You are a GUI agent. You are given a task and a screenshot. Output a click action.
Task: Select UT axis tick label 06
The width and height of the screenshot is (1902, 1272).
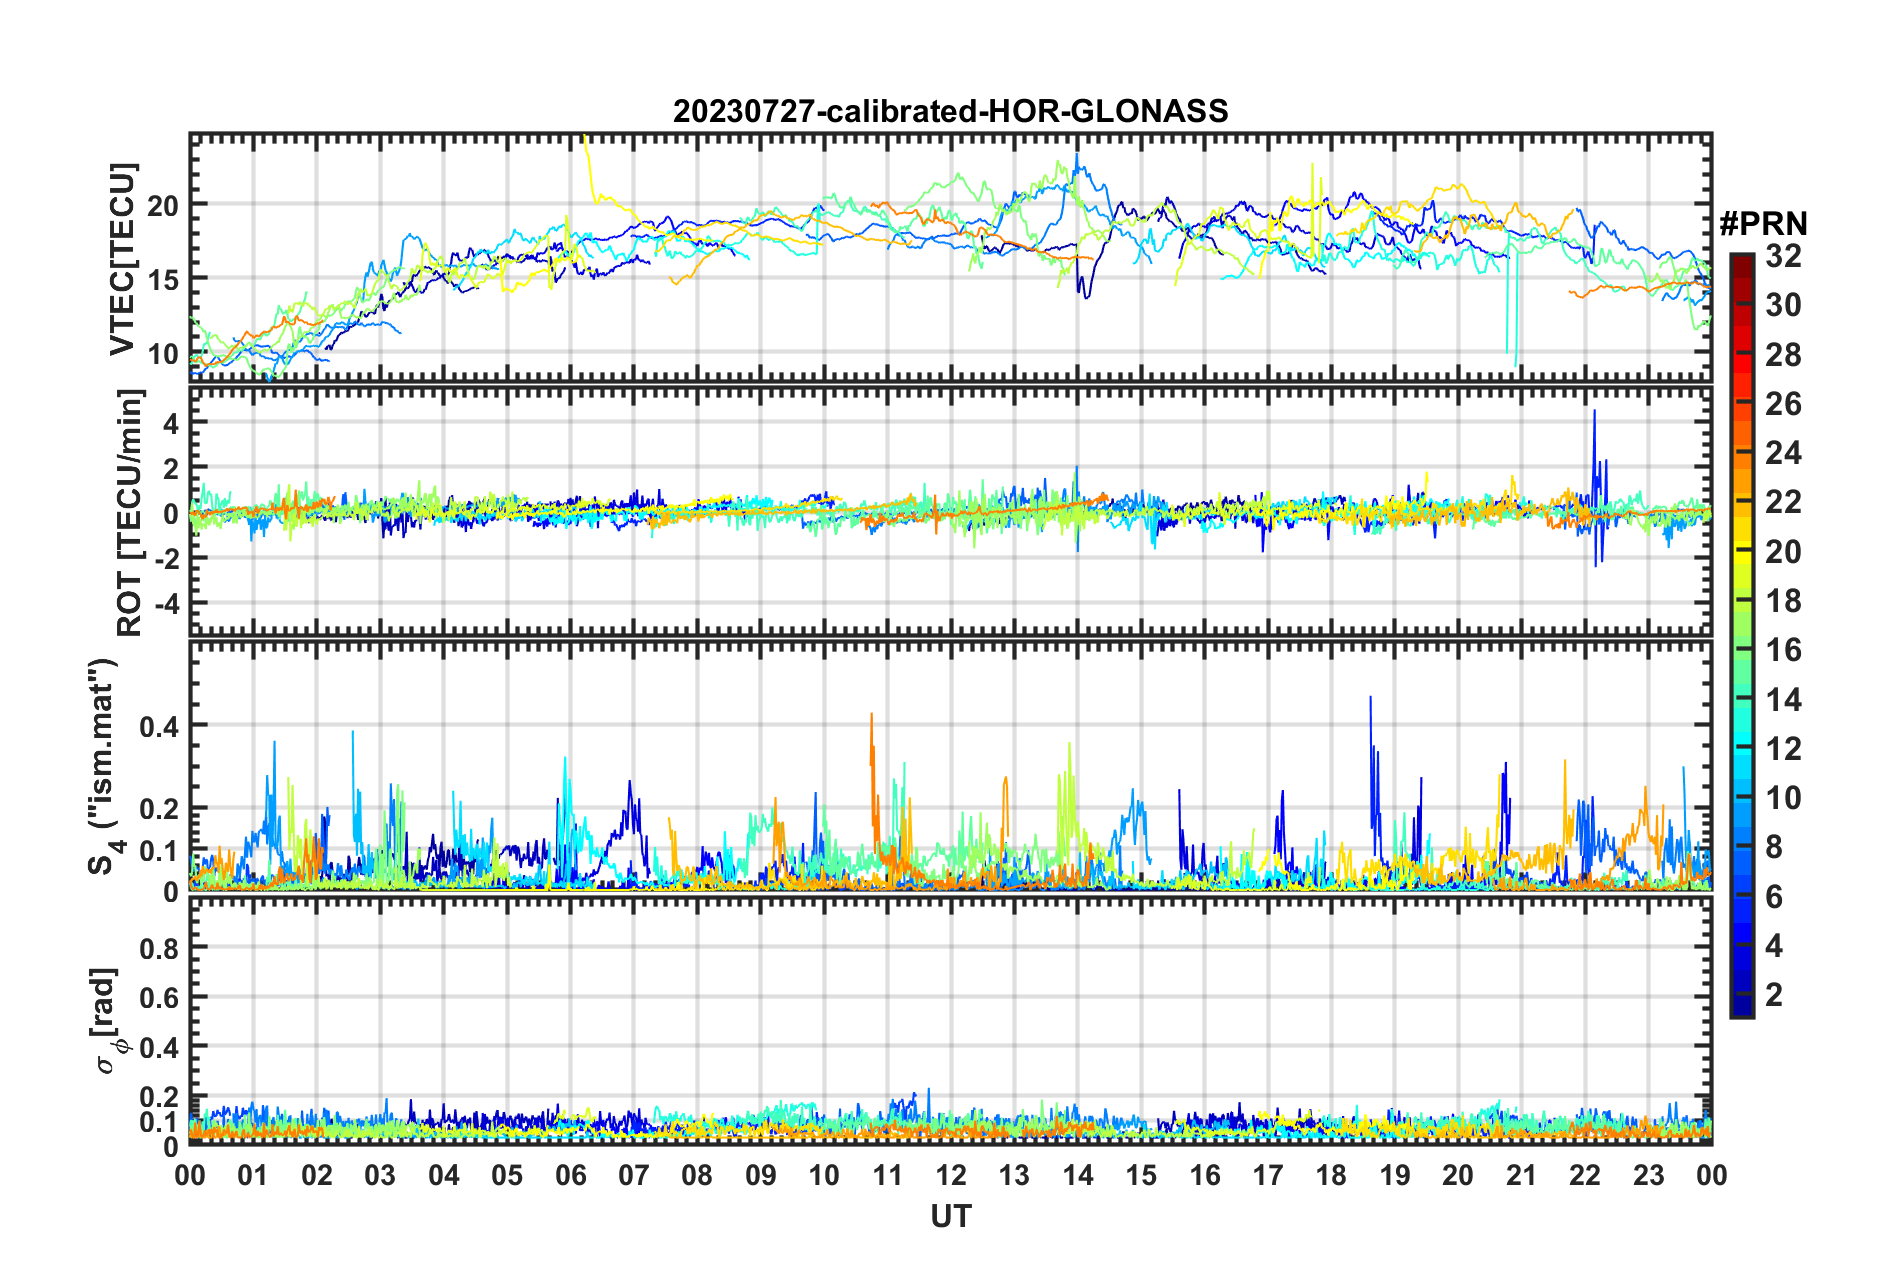pos(571,1176)
